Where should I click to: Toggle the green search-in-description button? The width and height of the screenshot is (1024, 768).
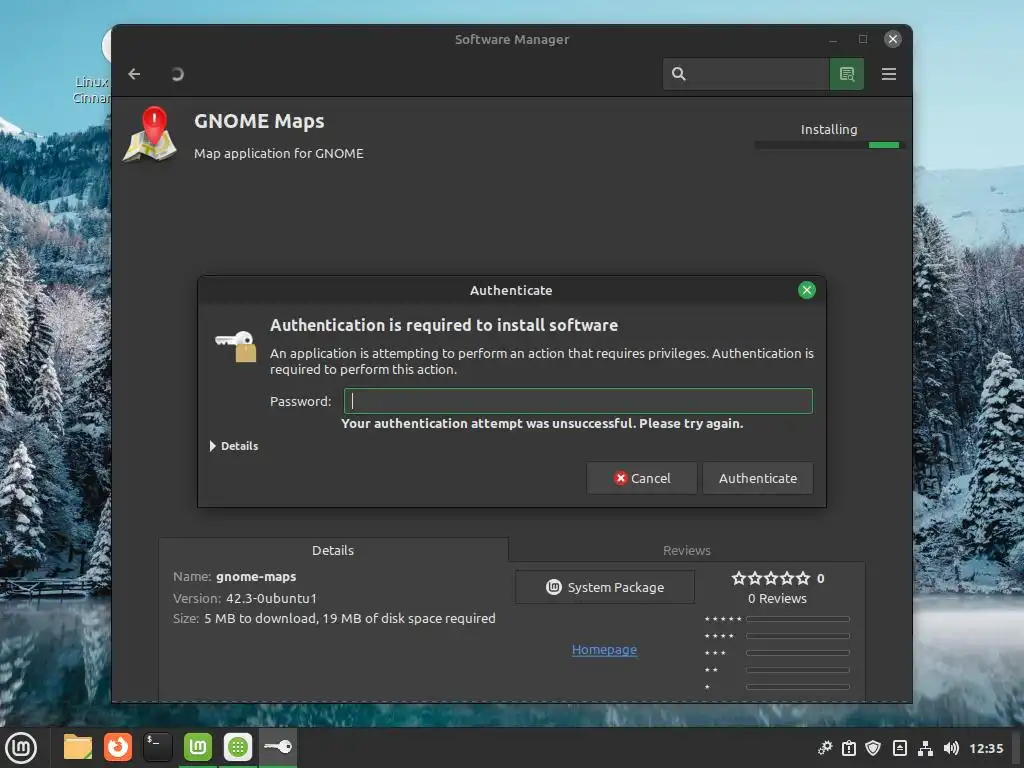847,74
